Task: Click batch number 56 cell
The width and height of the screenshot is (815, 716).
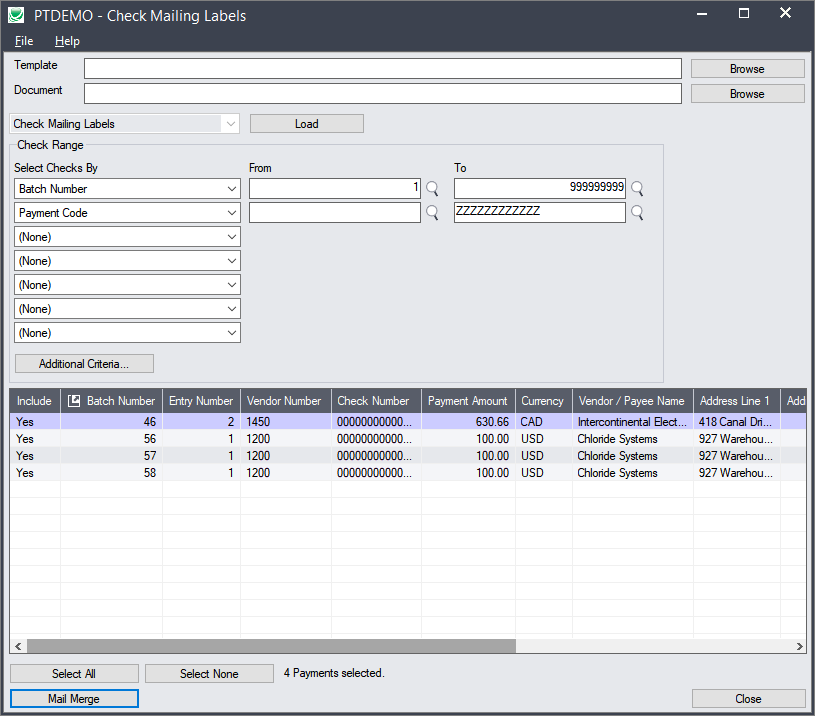Action: pos(111,439)
